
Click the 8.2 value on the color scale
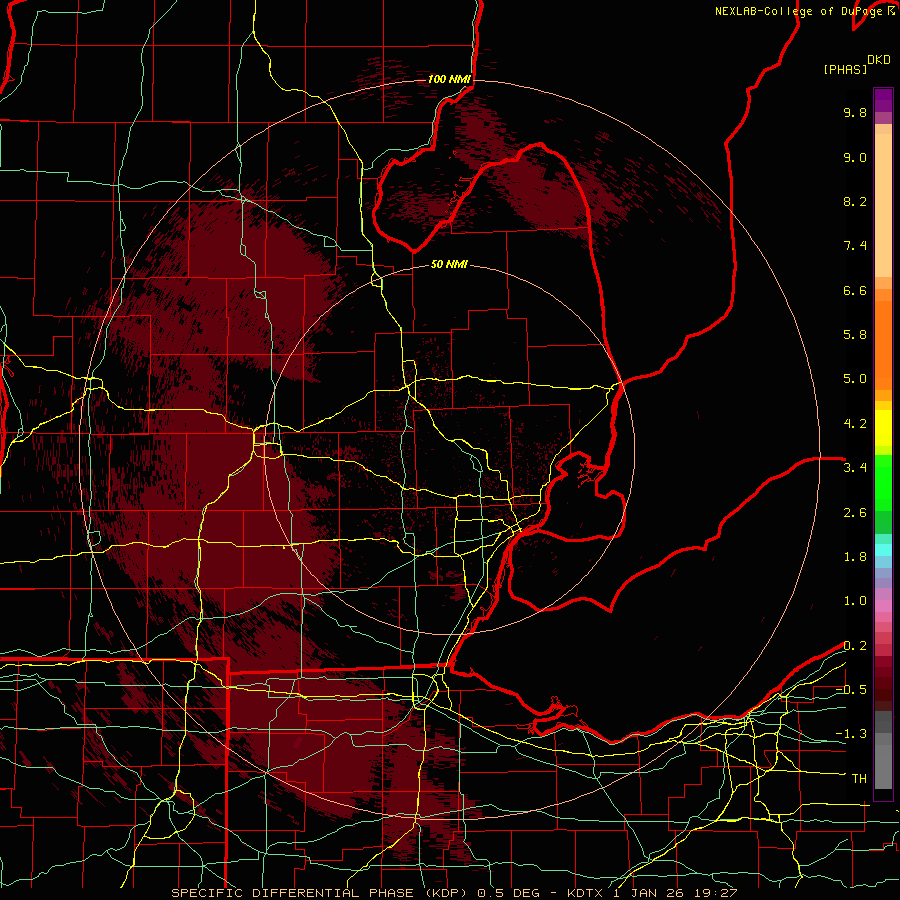[855, 201]
